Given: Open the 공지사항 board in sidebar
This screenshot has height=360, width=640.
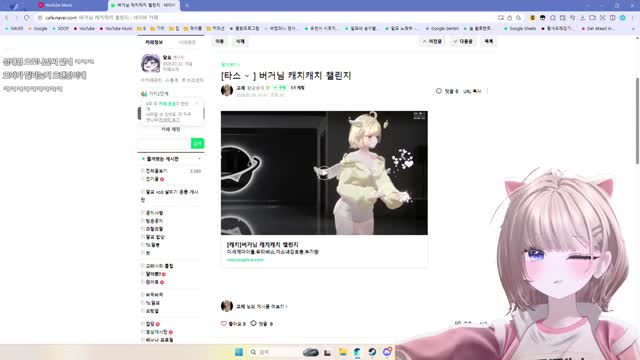Looking at the screenshot, I should [x=154, y=213].
